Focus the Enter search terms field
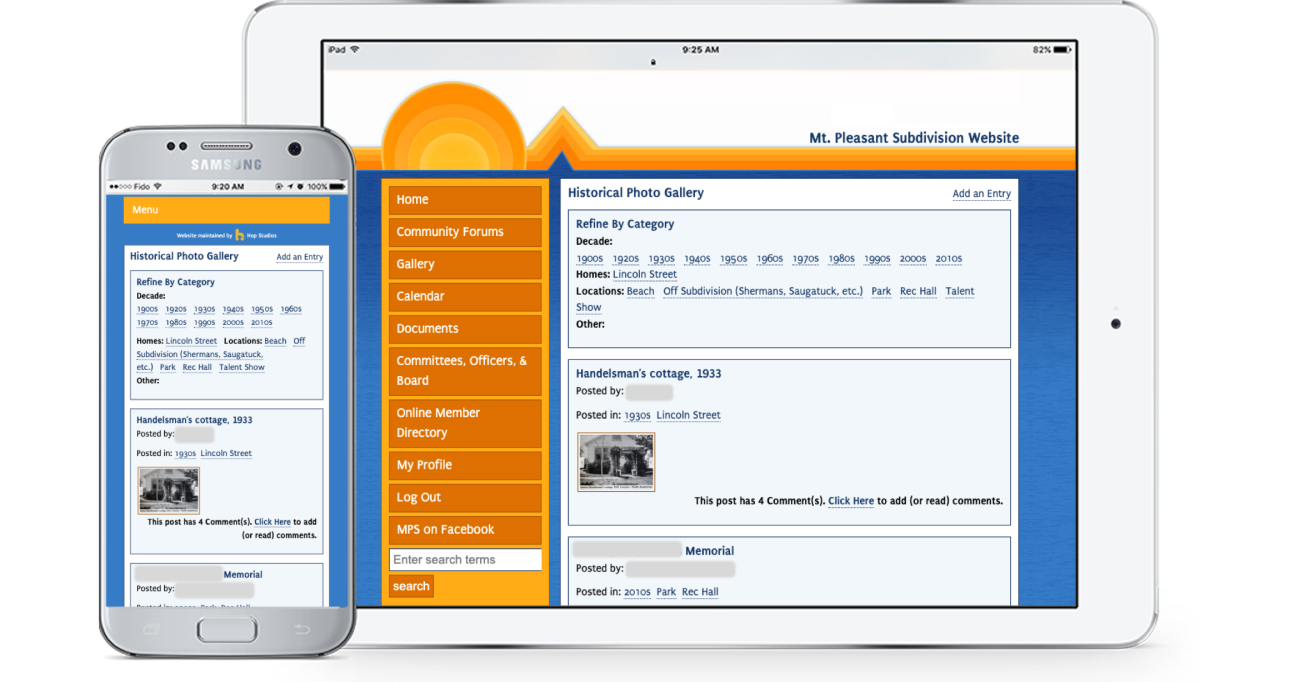The image size is (1300, 682). pyautogui.click(x=465, y=560)
